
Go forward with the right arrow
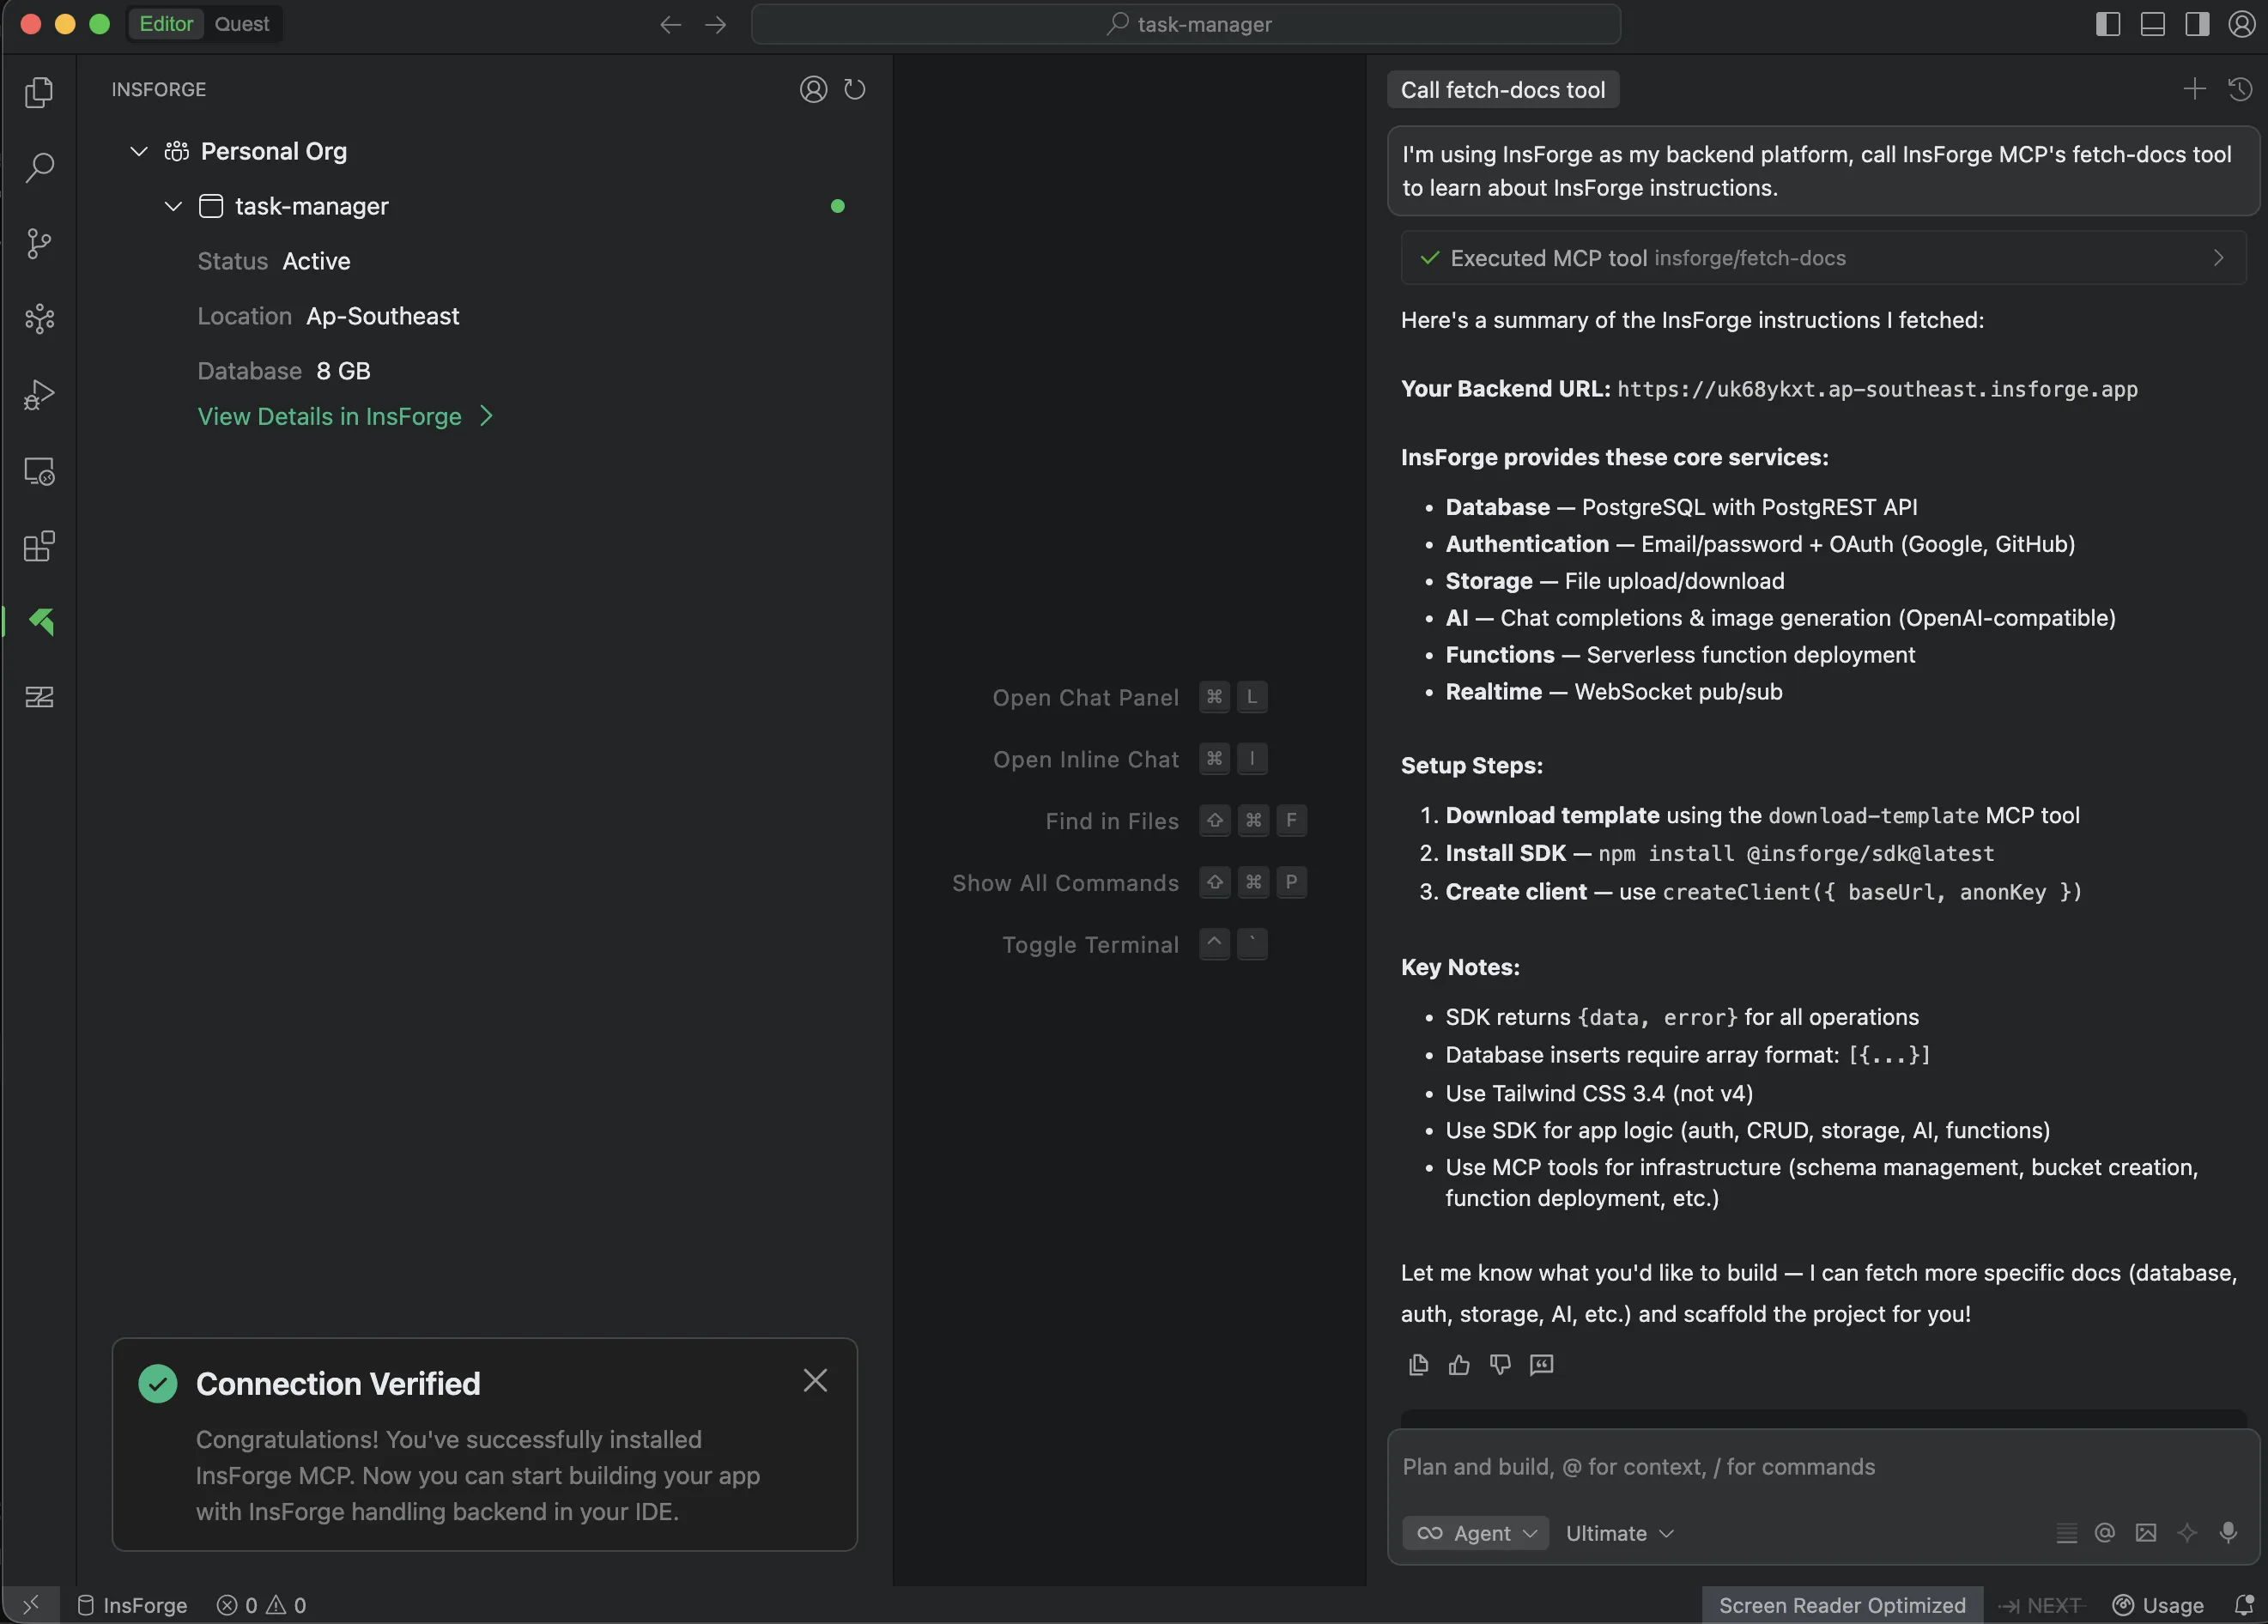click(716, 24)
